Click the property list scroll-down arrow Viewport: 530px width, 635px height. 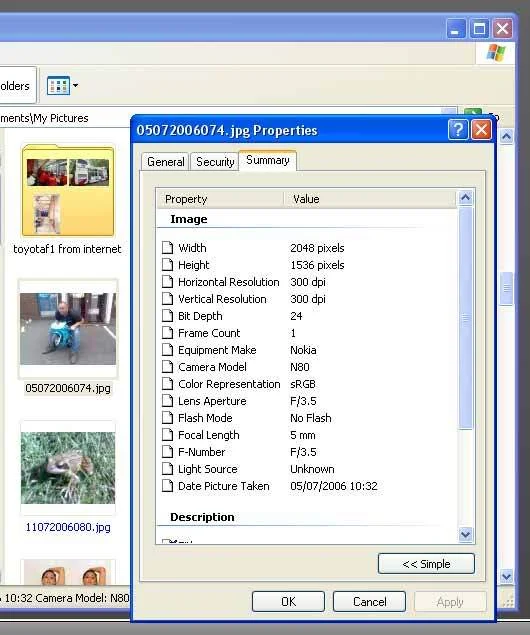[x=466, y=535]
